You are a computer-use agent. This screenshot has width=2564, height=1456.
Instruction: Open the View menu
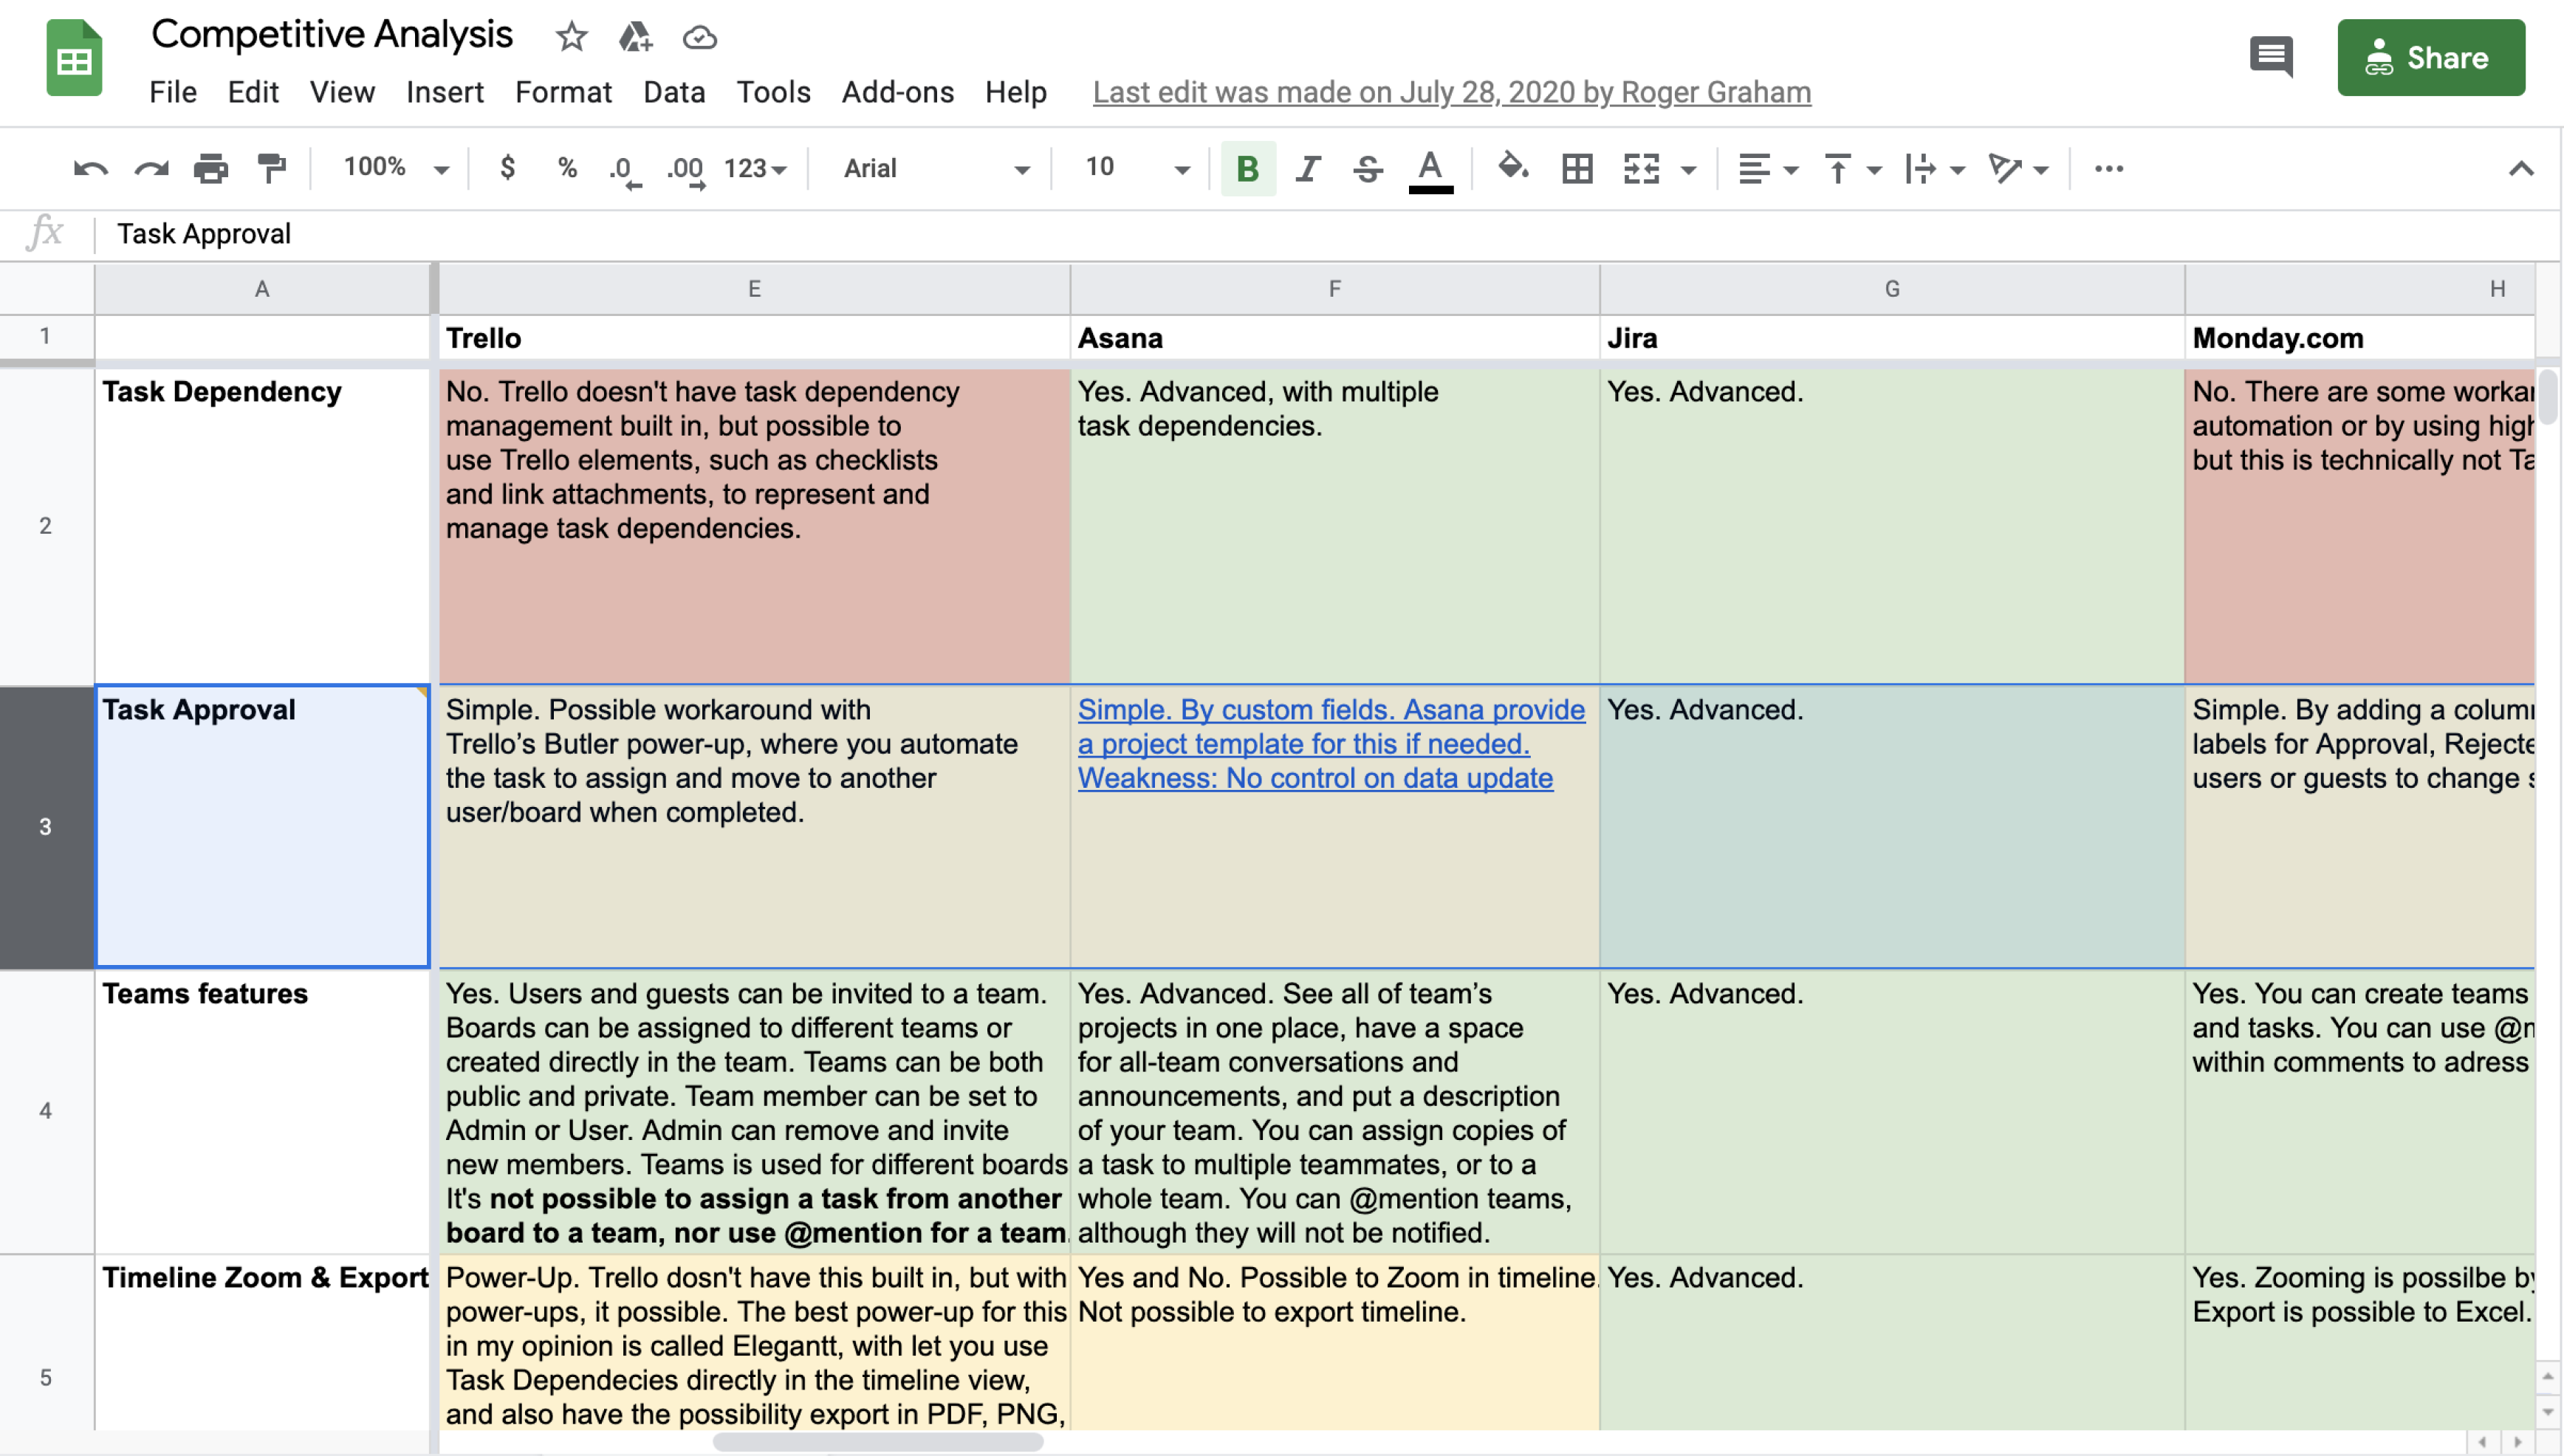tap(342, 92)
